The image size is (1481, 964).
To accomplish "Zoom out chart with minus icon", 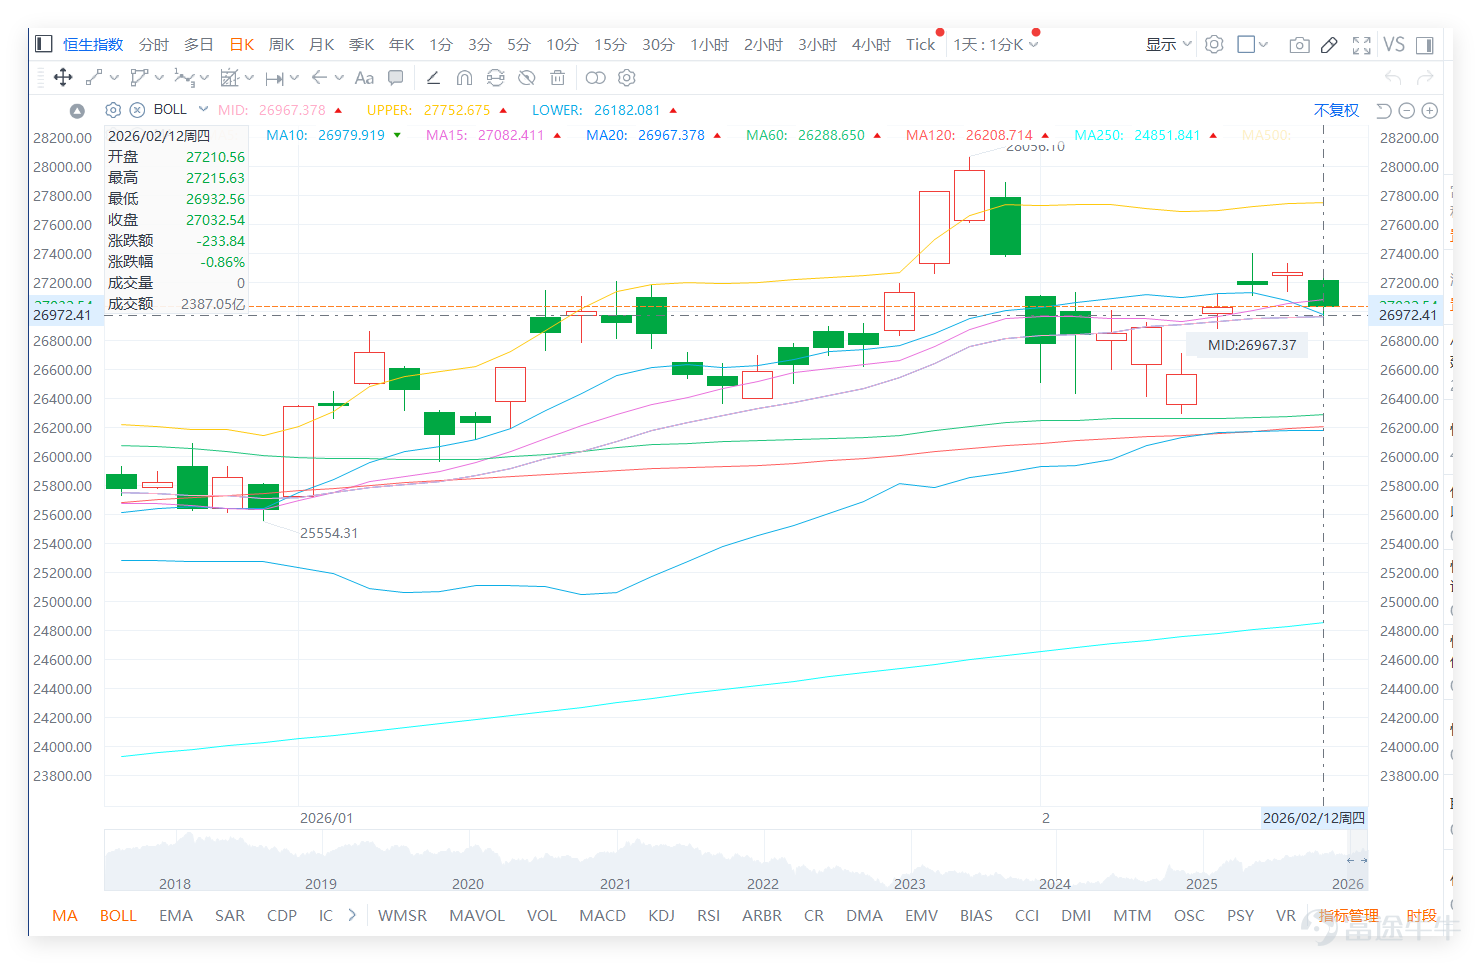I will [x=1406, y=111].
